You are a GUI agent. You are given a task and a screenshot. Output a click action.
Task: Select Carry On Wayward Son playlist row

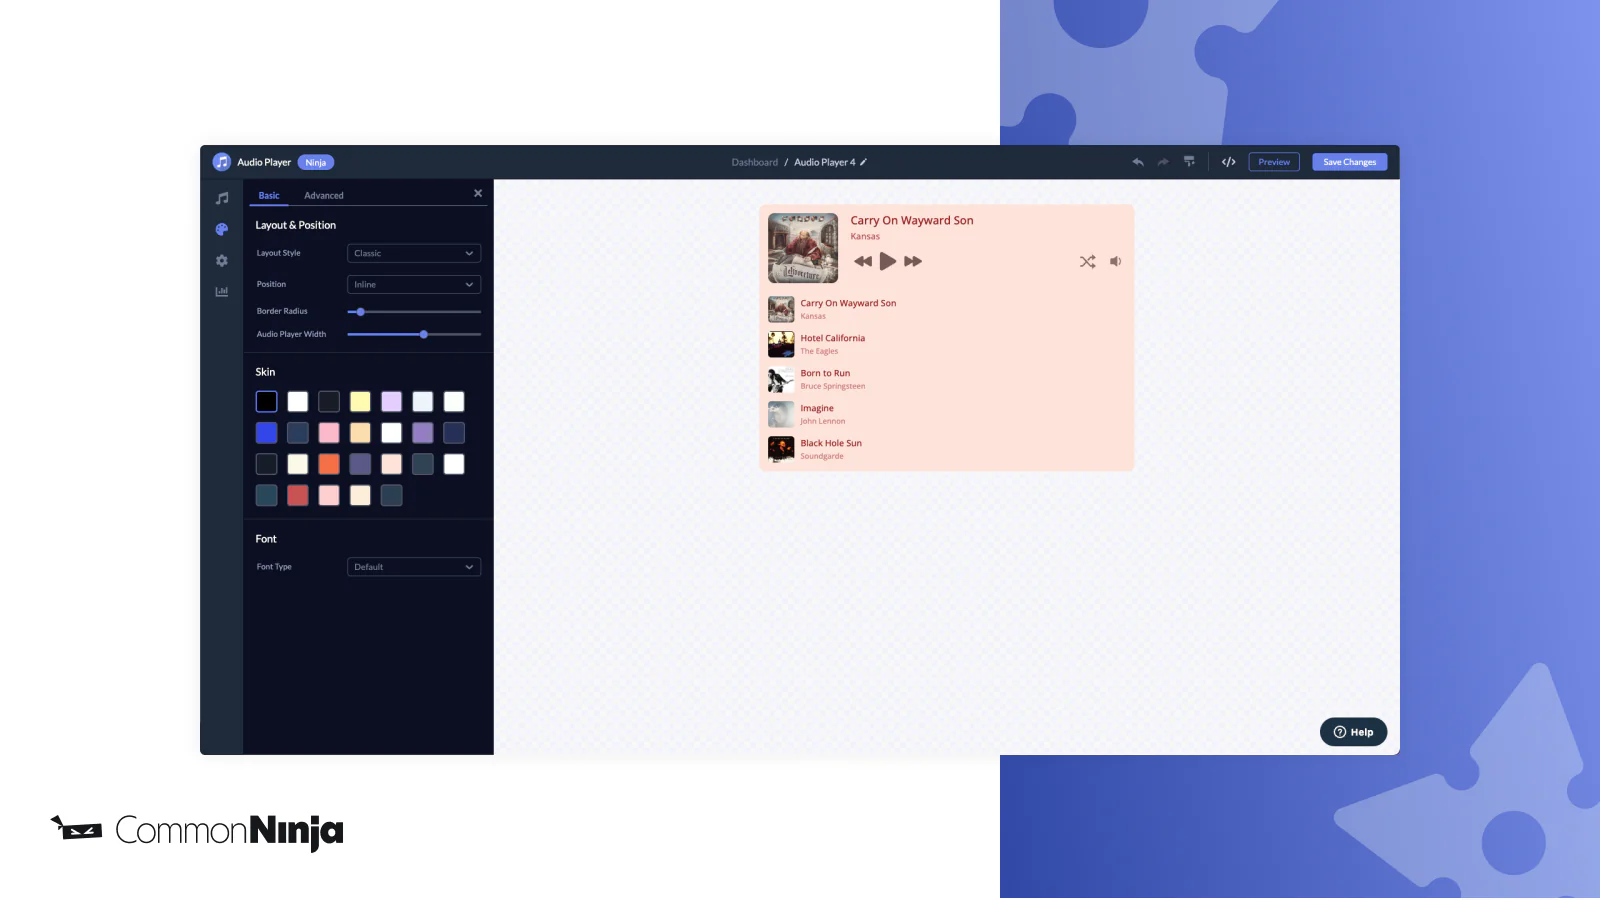click(946, 309)
